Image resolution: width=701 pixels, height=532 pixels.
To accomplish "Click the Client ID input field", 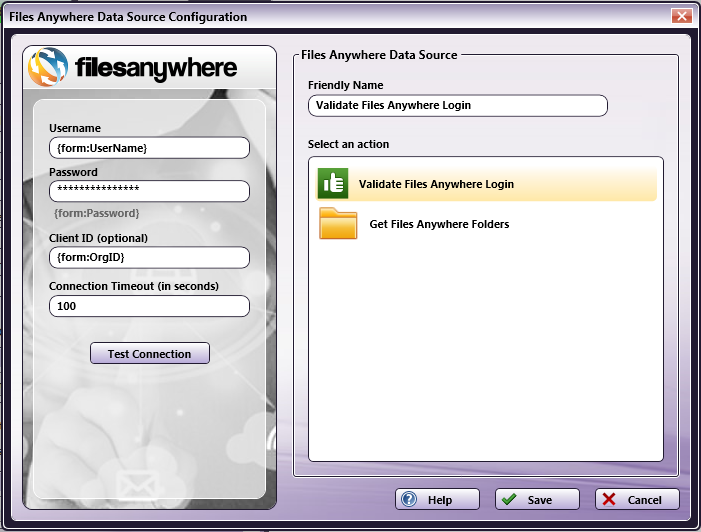I will 149,258.
